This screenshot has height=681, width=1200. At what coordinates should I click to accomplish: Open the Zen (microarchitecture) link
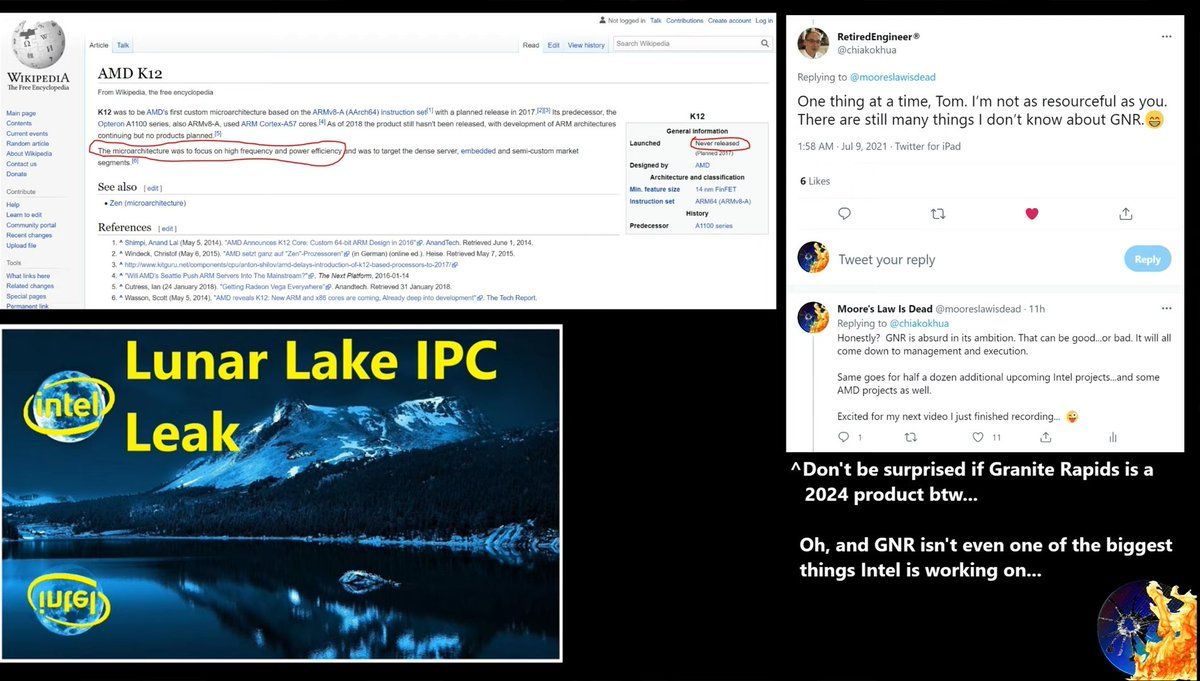coord(148,203)
